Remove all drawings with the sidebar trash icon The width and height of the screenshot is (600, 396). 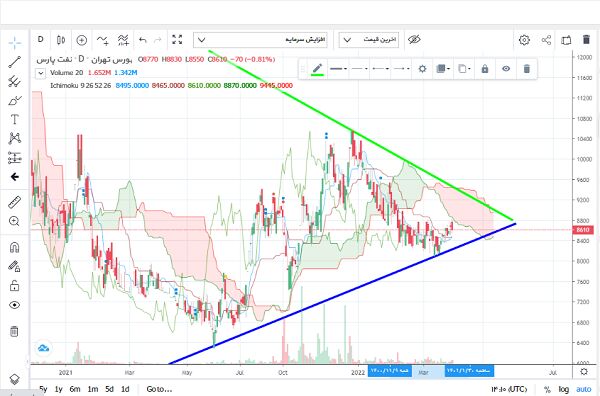(14, 331)
